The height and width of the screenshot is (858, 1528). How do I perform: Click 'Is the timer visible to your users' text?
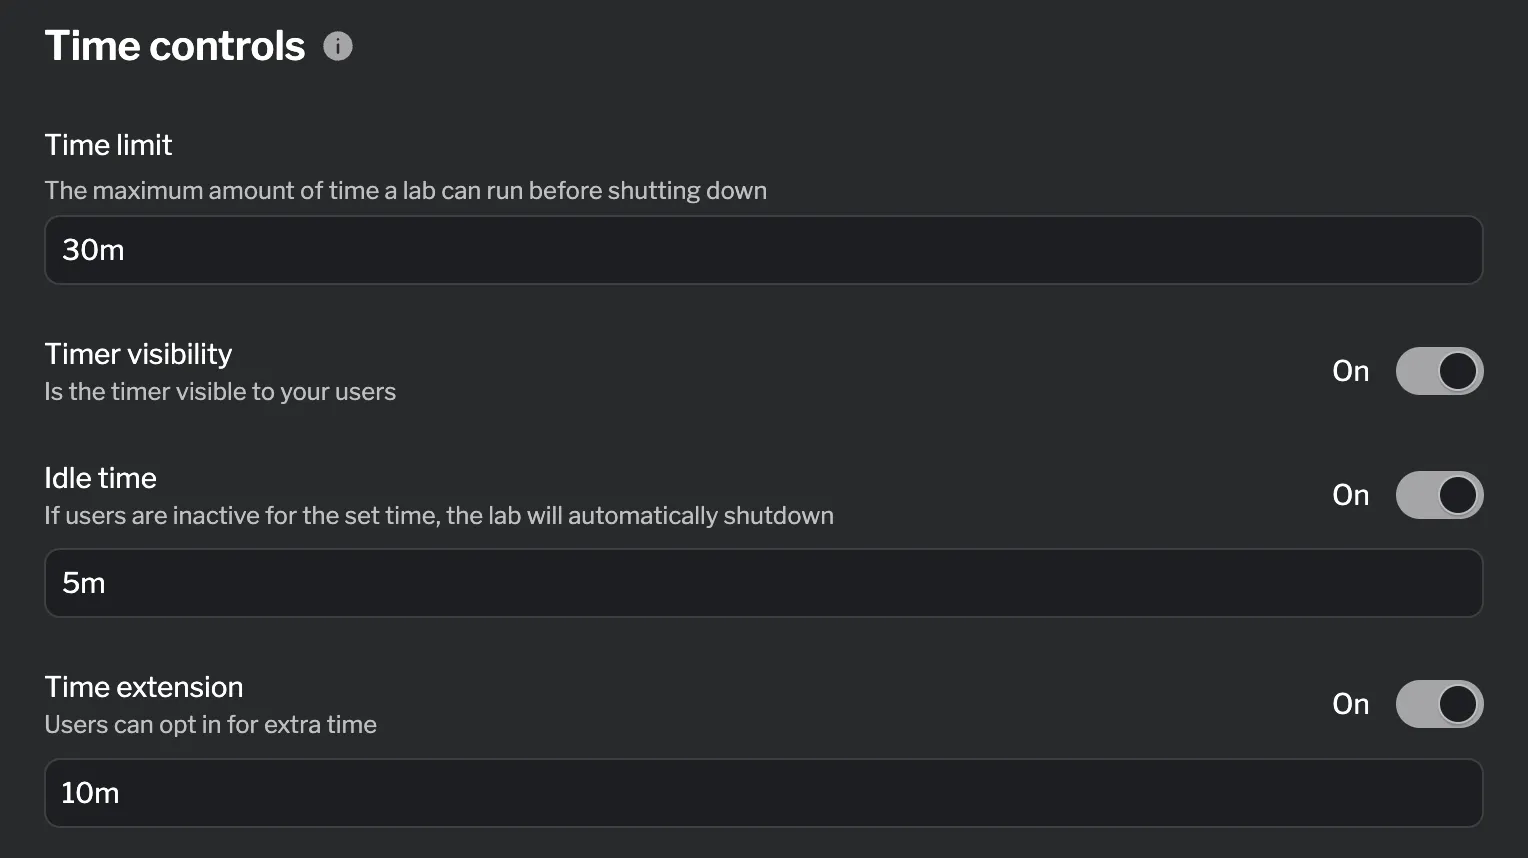pos(220,391)
